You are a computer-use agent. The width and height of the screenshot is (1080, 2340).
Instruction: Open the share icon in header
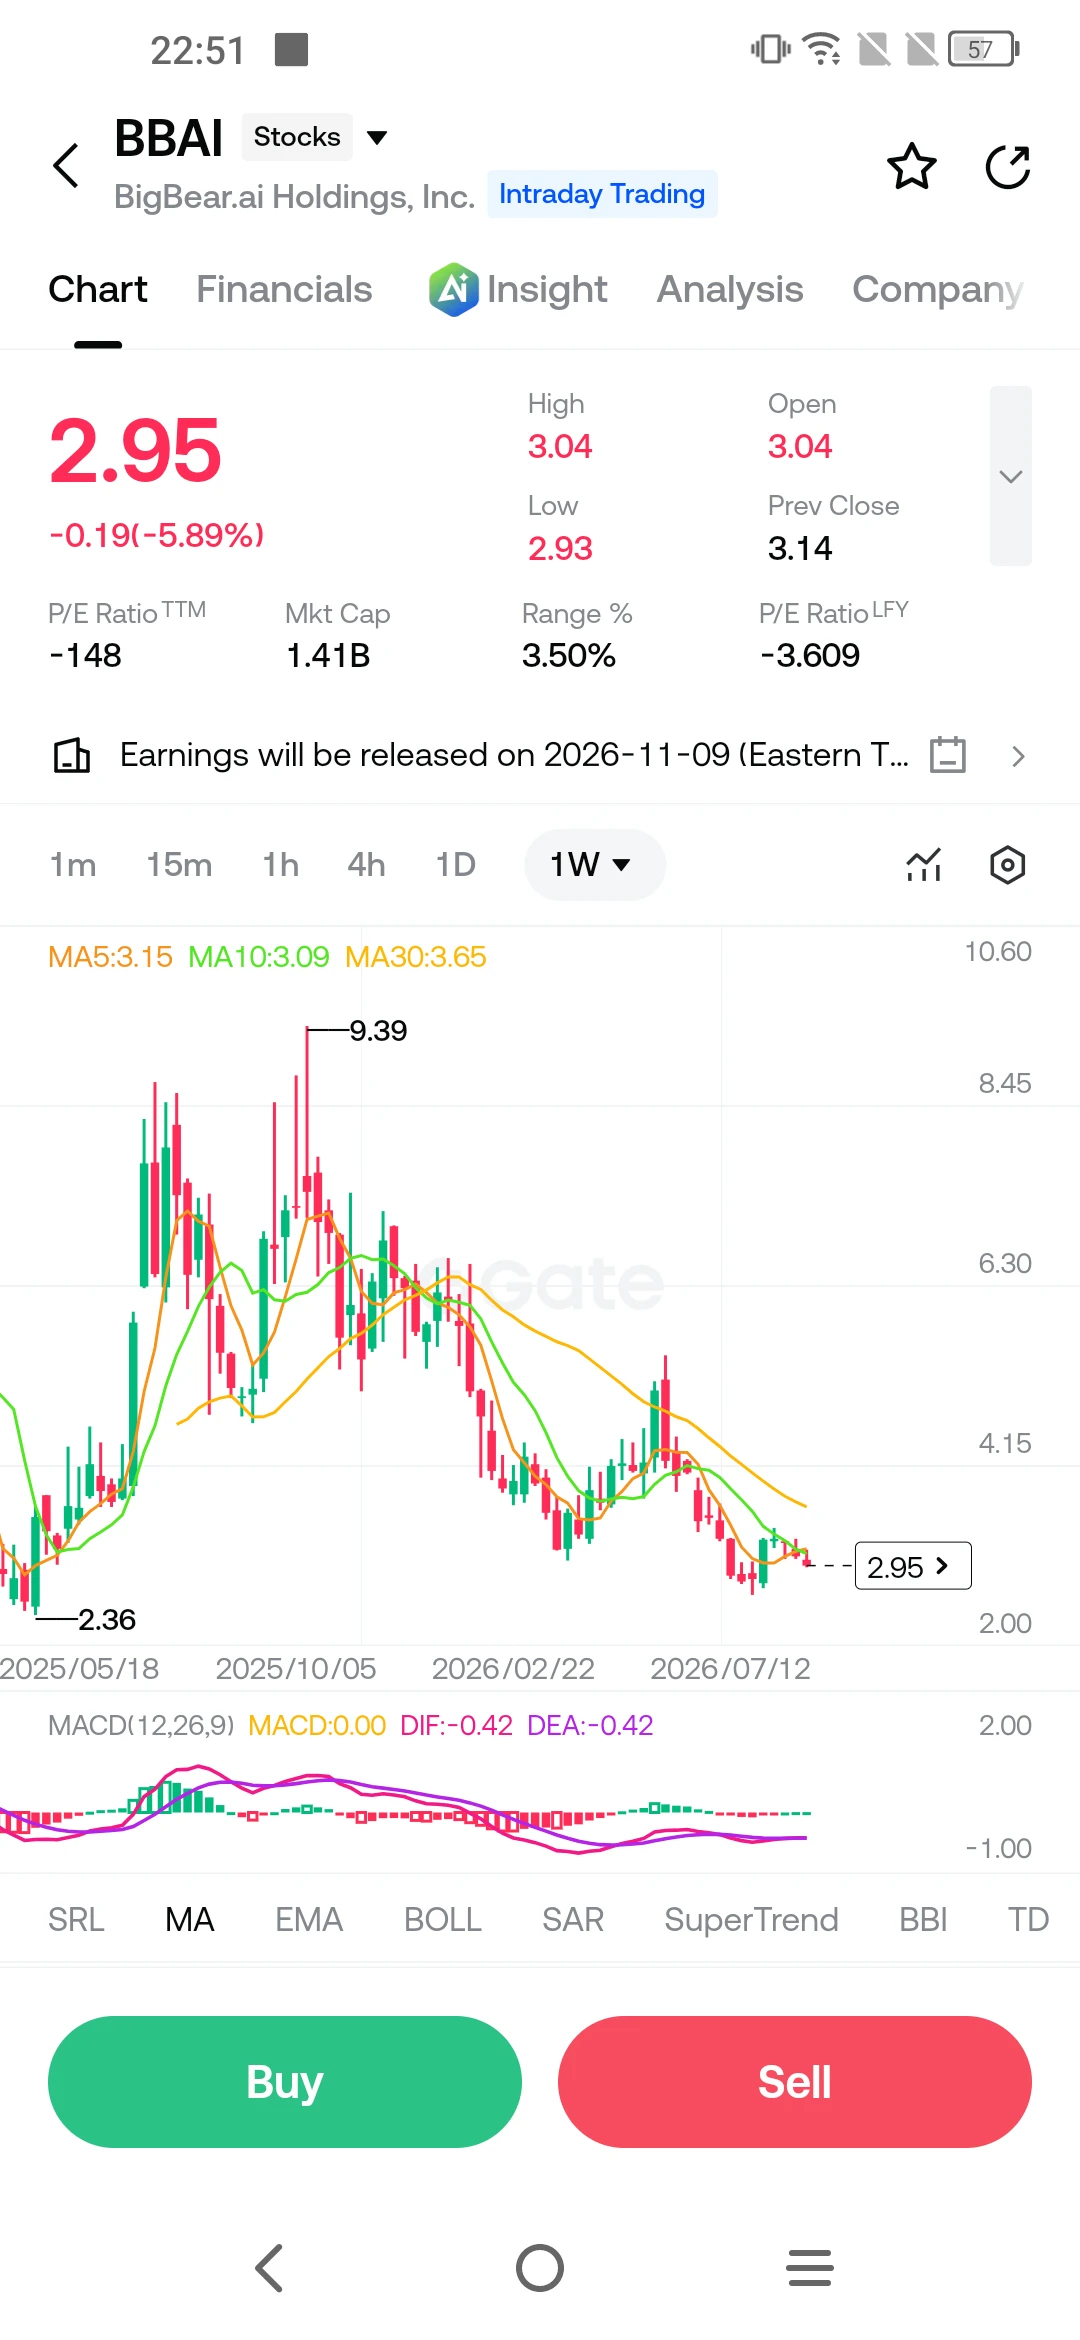(1008, 166)
